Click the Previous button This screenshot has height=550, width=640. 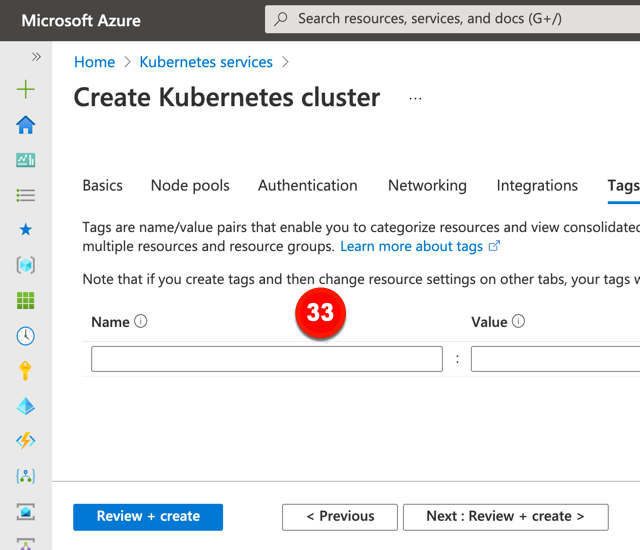tap(340, 516)
